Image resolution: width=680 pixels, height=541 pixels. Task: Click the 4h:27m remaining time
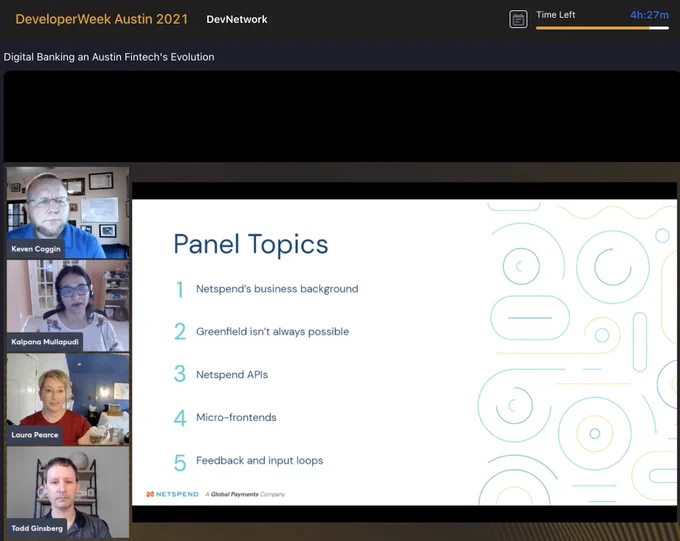(x=649, y=15)
